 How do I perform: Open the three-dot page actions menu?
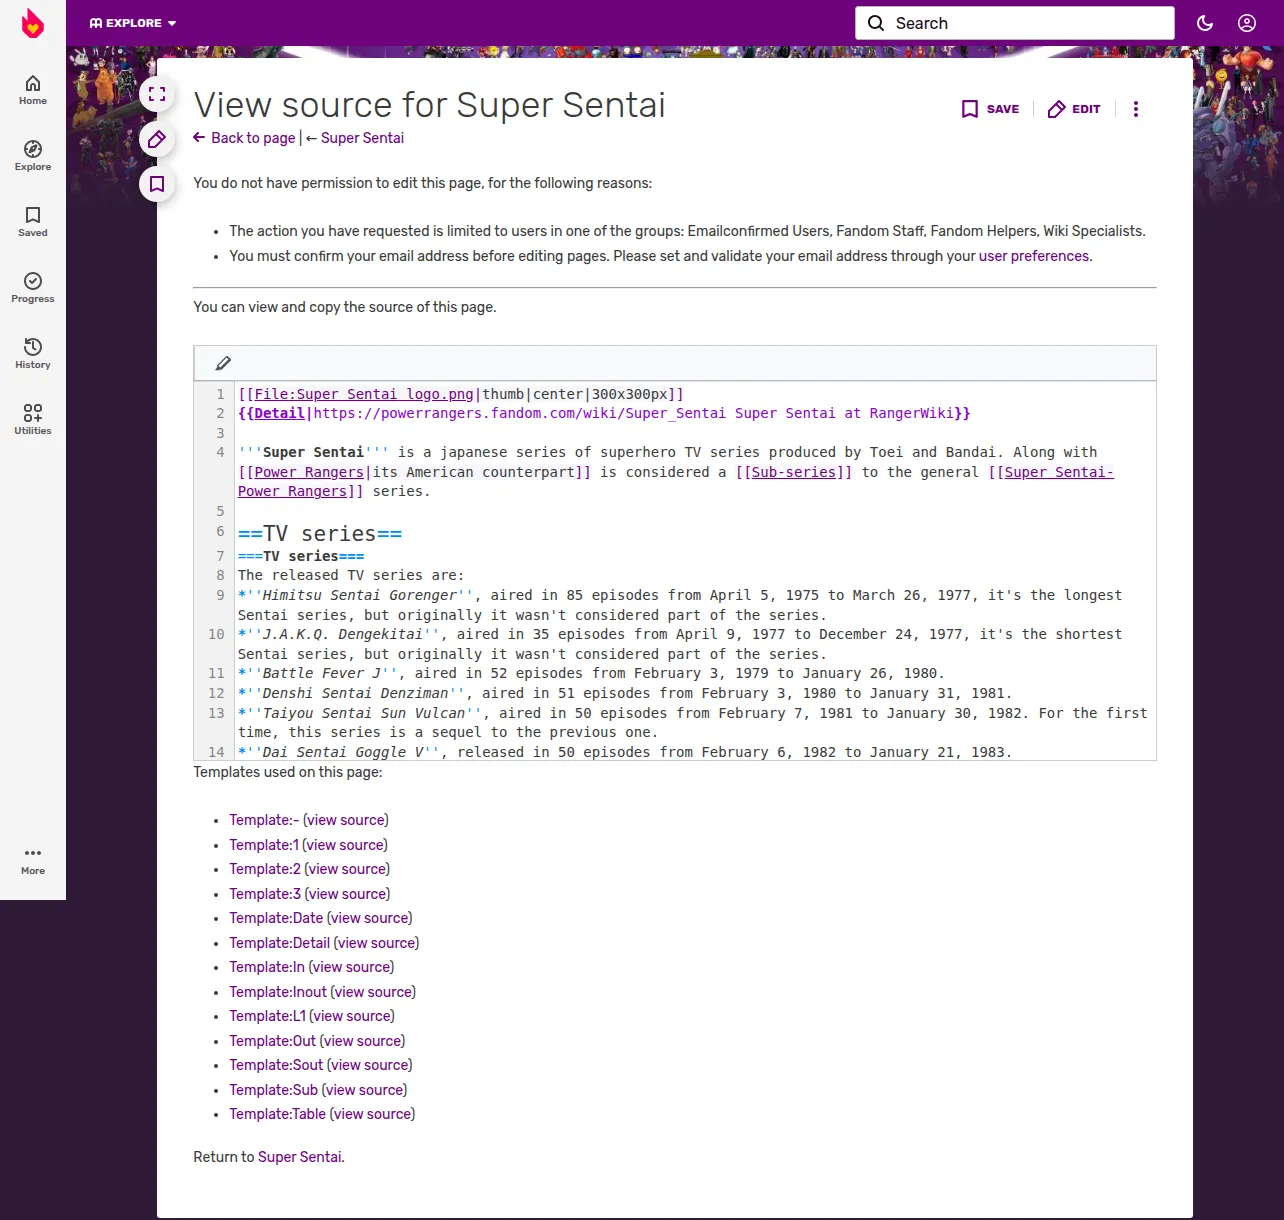(1136, 109)
